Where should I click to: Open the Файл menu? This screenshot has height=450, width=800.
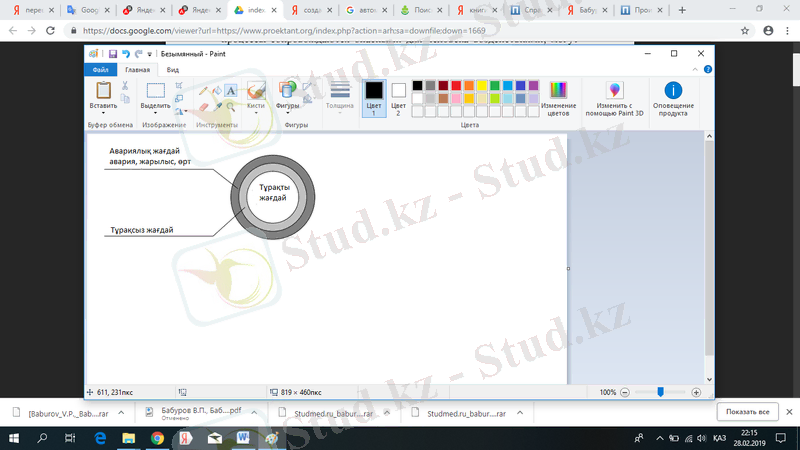(x=100, y=70)
